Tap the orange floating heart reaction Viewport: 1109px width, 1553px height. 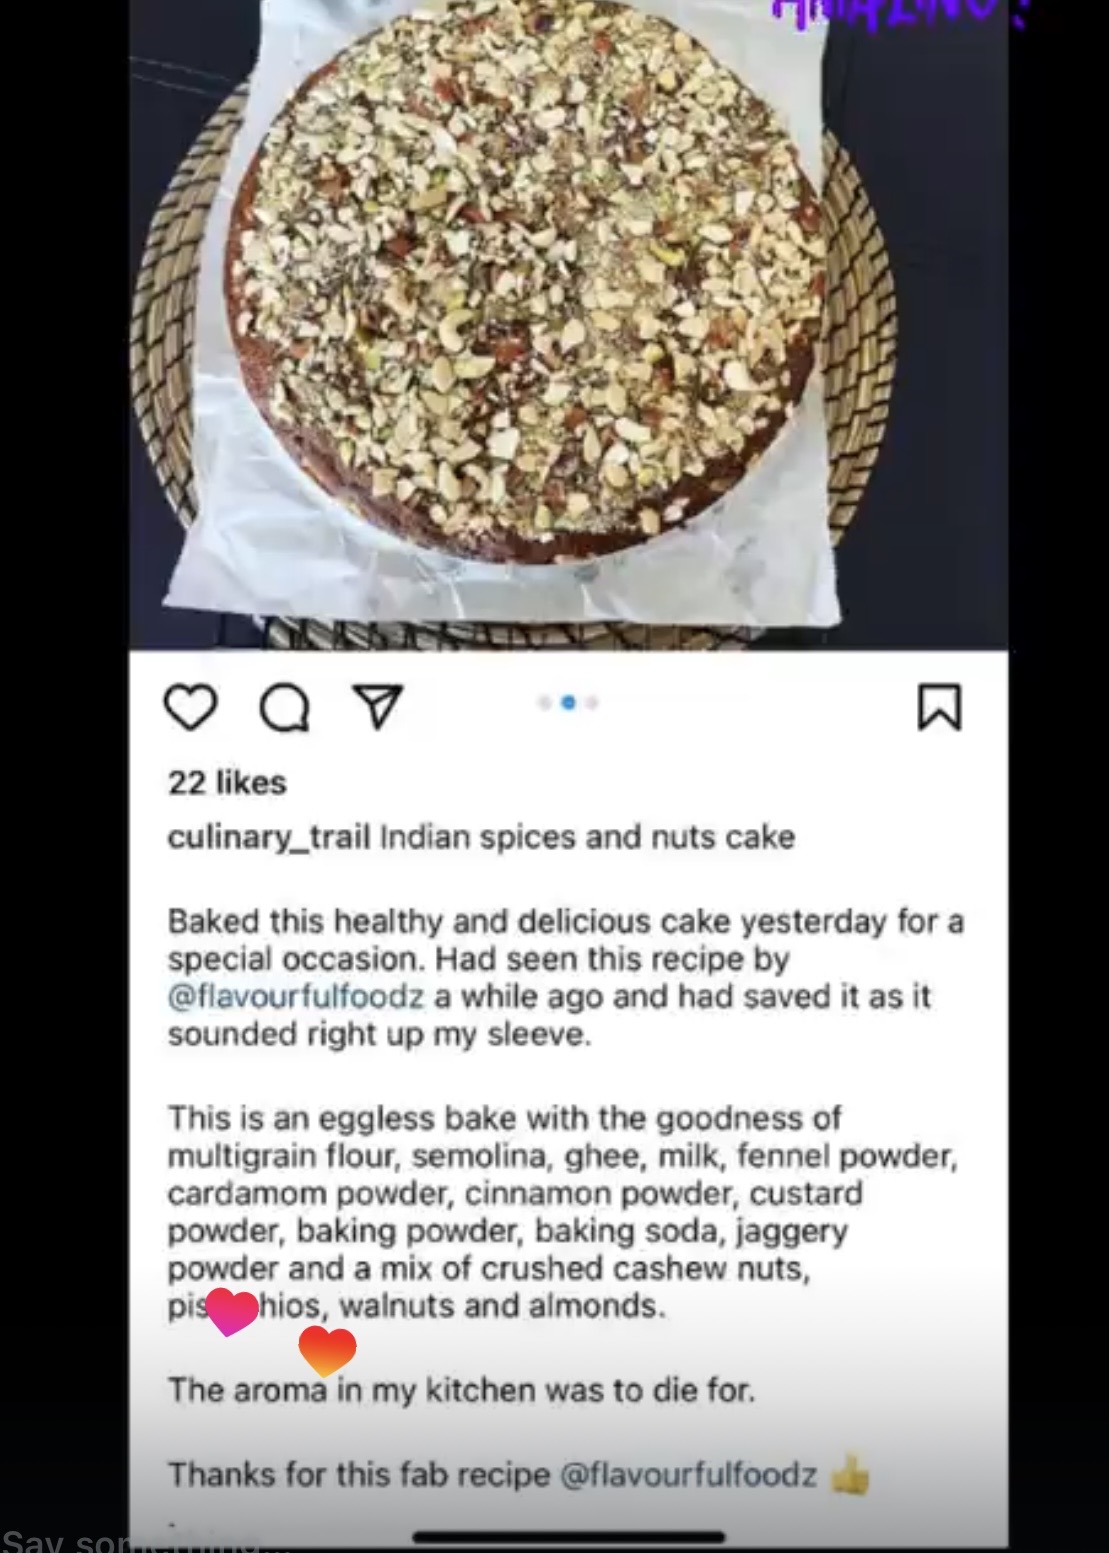(327, 1351)
